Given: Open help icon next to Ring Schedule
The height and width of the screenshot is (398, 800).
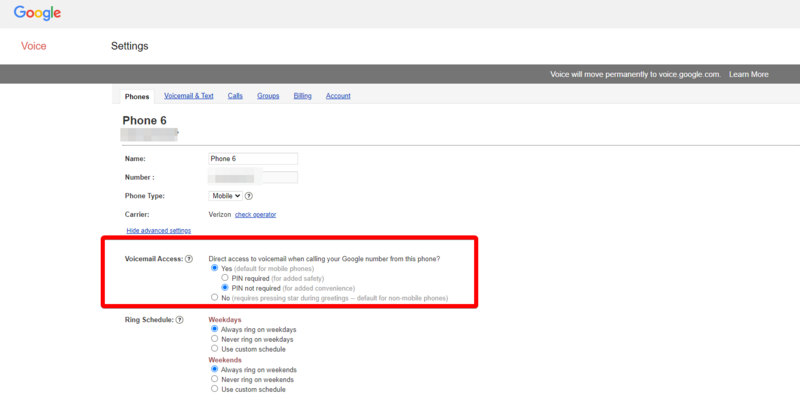Looking at the screenshot, I should (180, 320).
